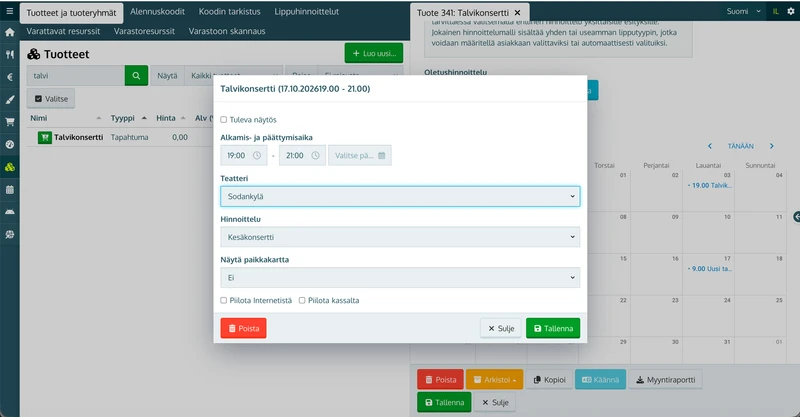Open the android-shaped sidebar icon
Screen dimensions: 800x417
(10, 212)
